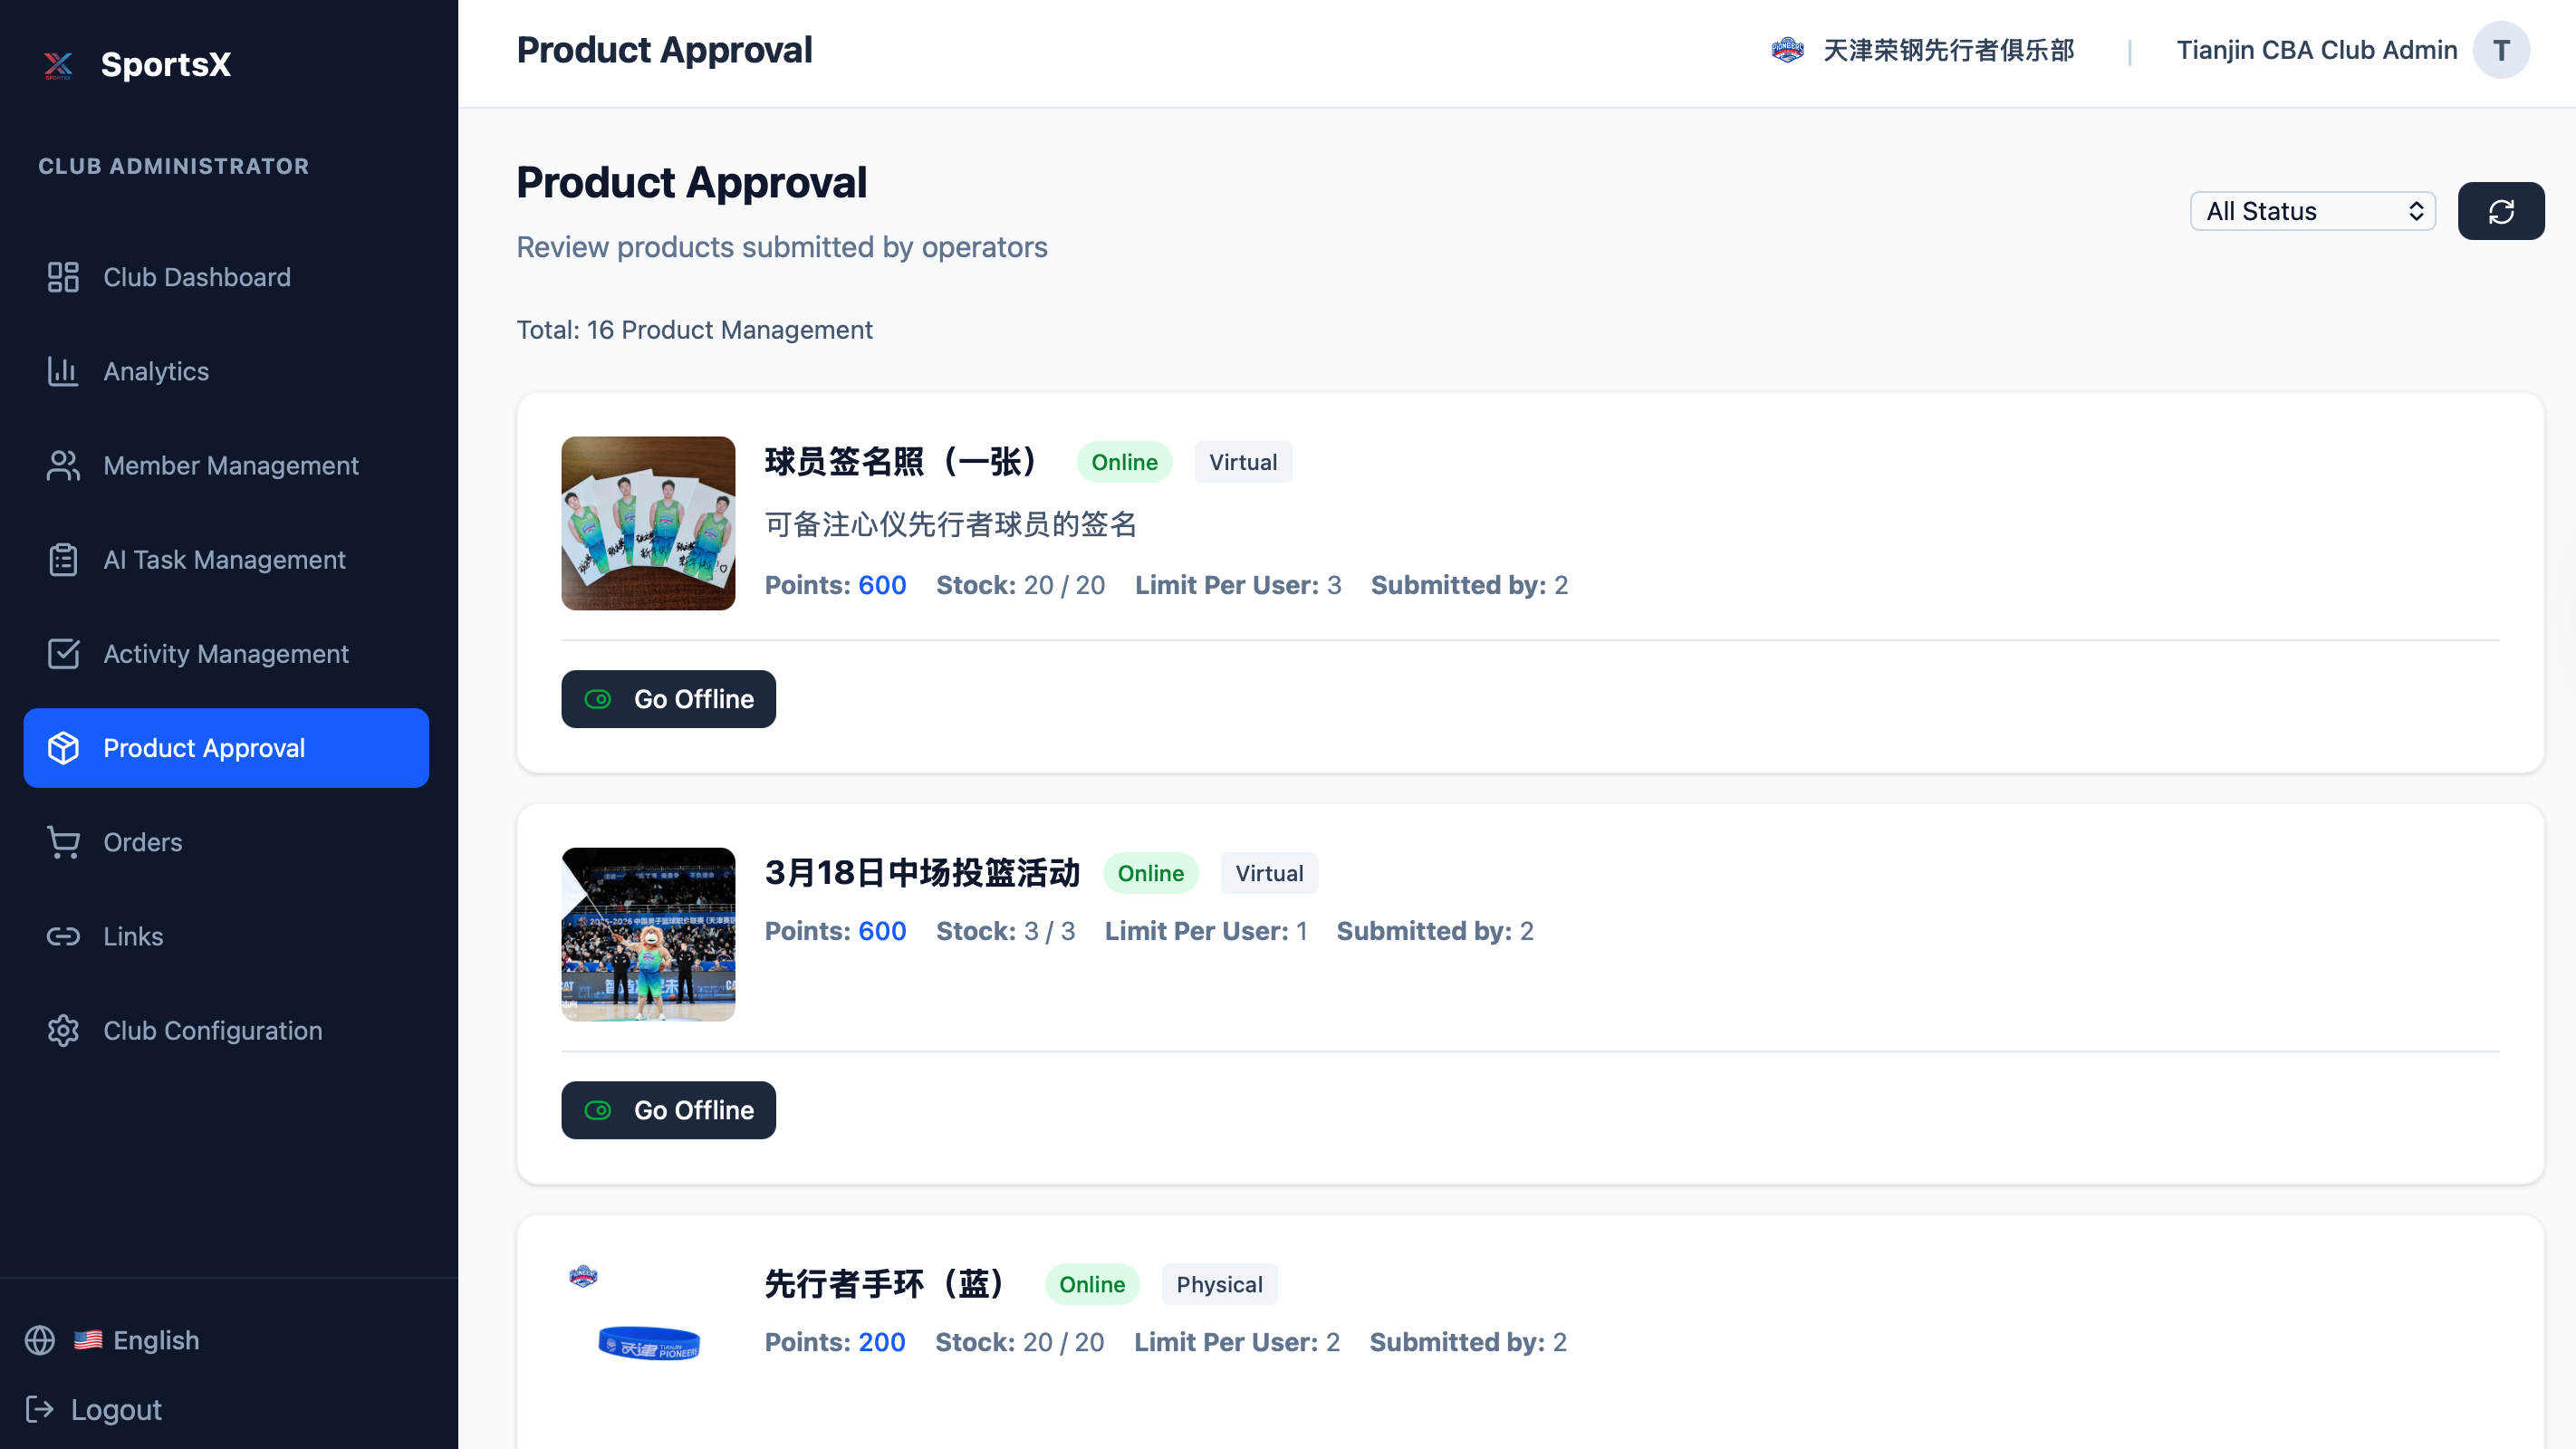Click the Orders shopping cart icon
Image resolution: width=2576 pixels, height=1449 pixels.
click(63, 842)
